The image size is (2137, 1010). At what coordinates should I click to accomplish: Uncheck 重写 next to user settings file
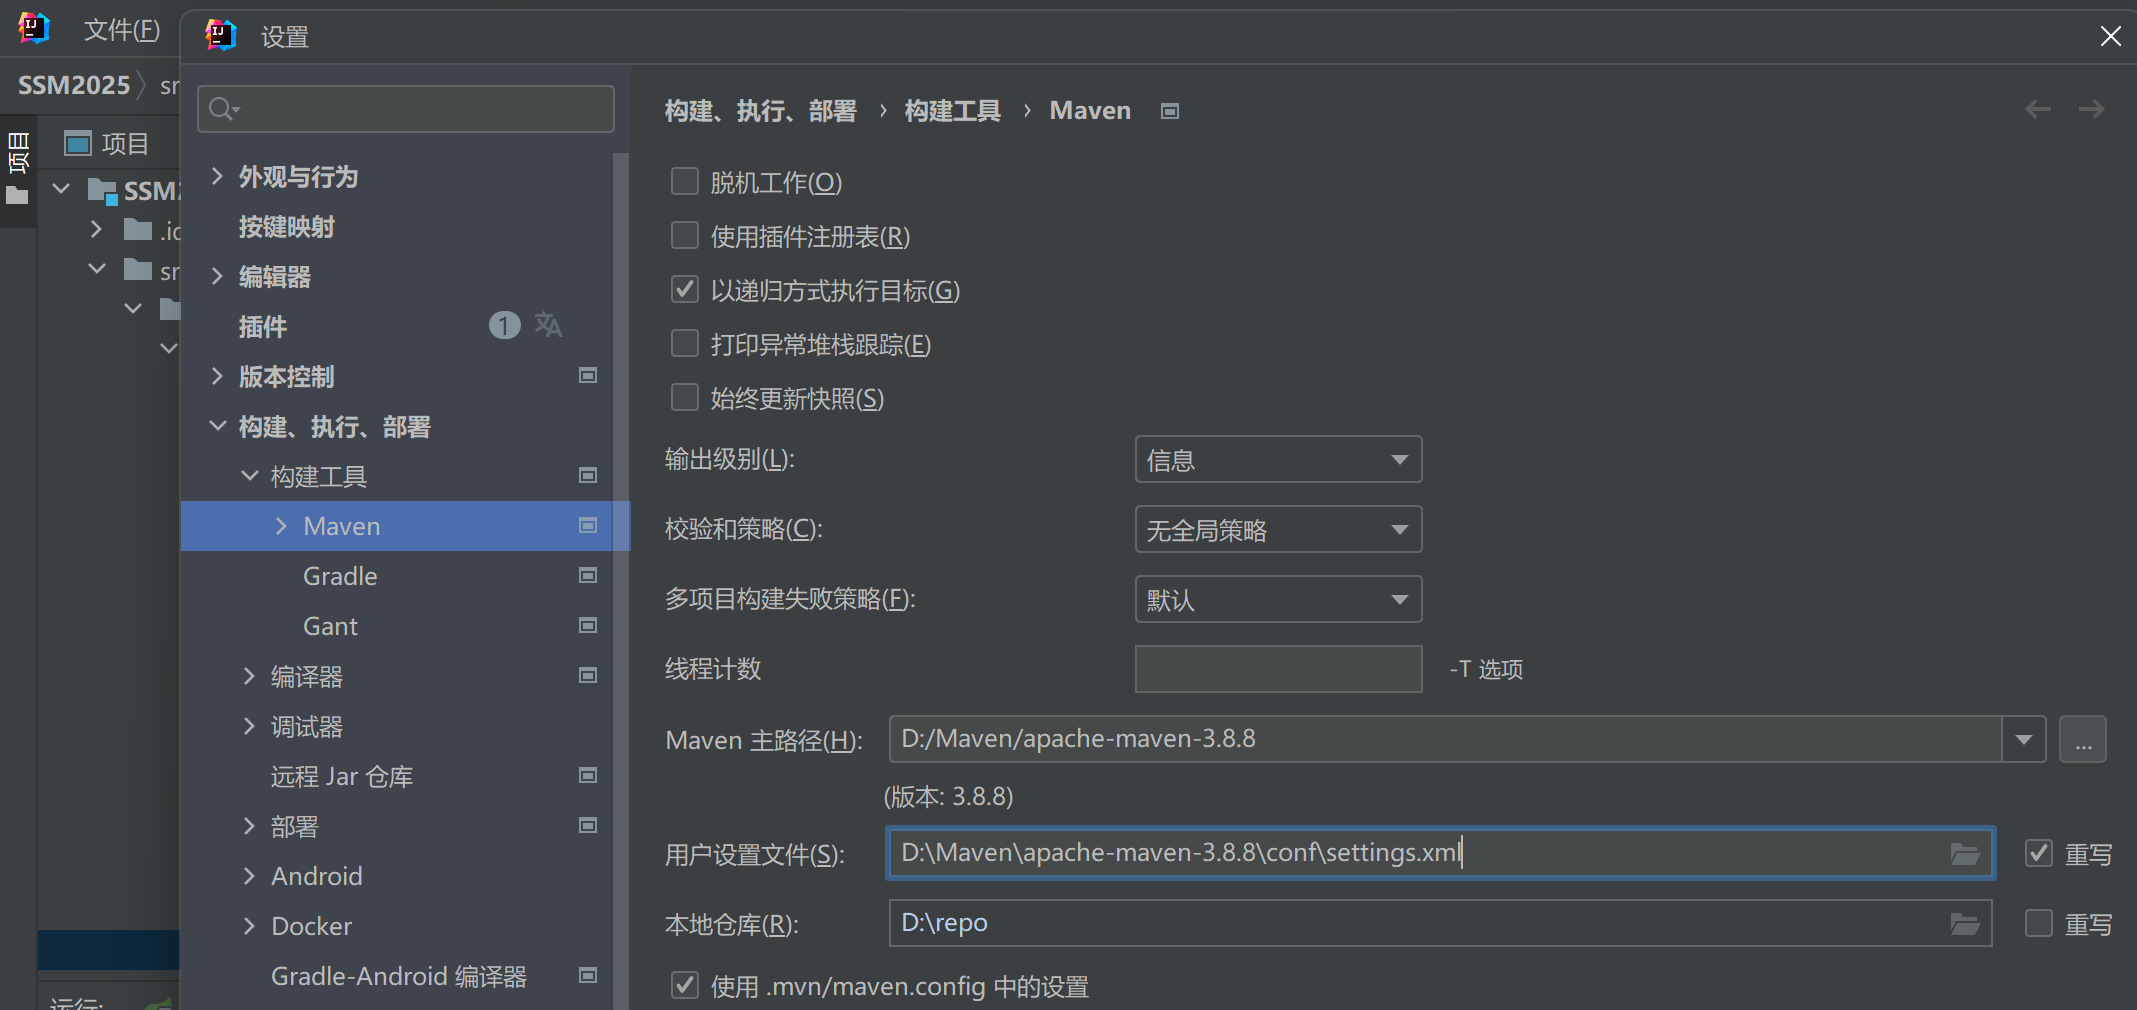pyautogui.click(x=2038, y=853)
